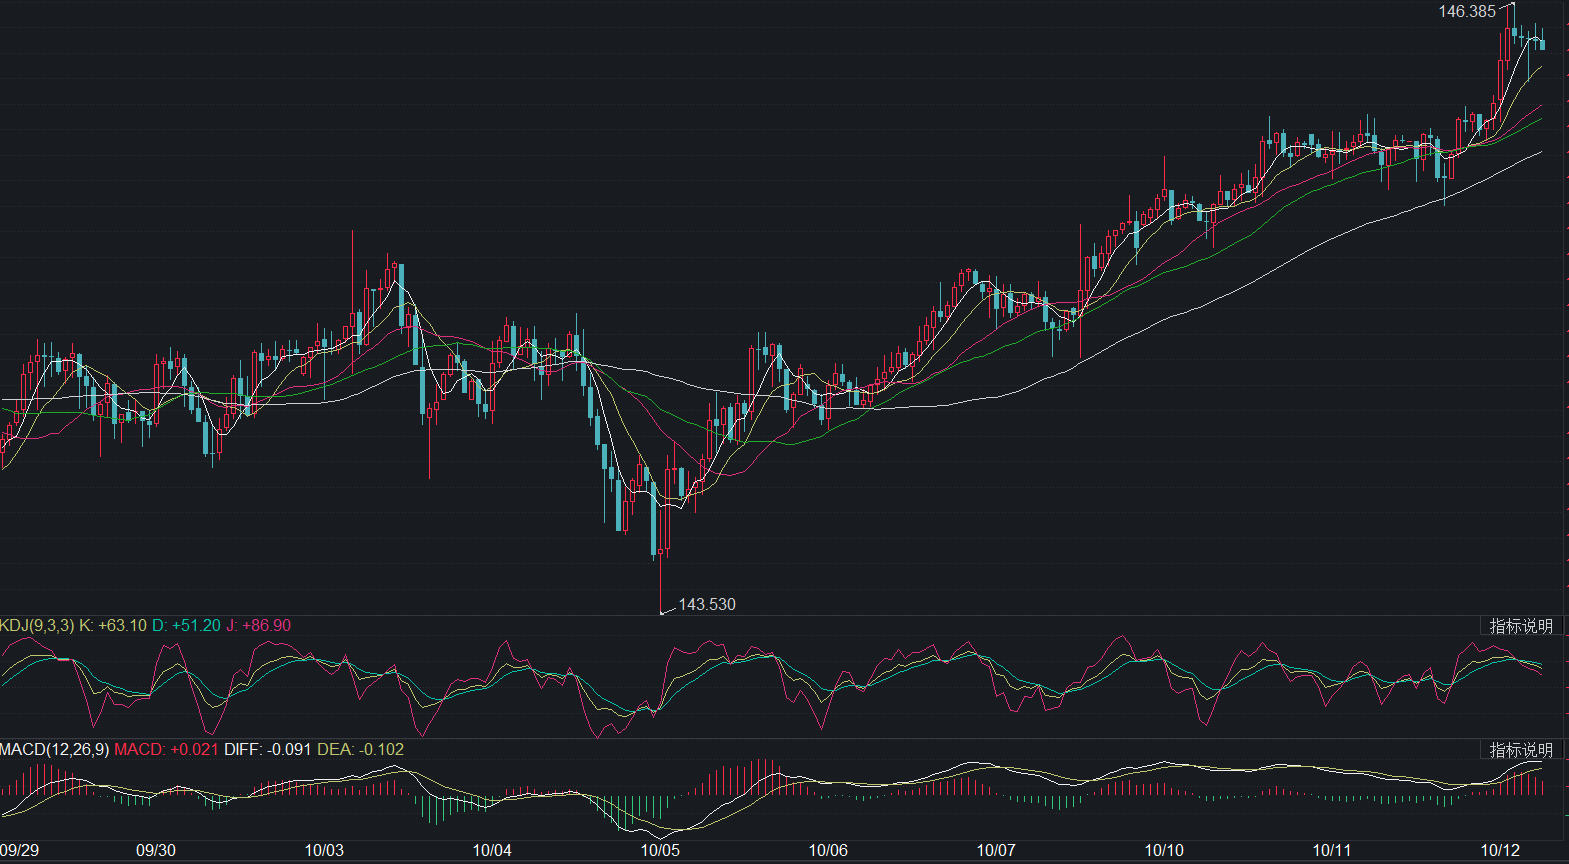Click the DIFF: -0.091 value
The height and width of the screenshot is (864, 1569).
click(x=268, y=750)
